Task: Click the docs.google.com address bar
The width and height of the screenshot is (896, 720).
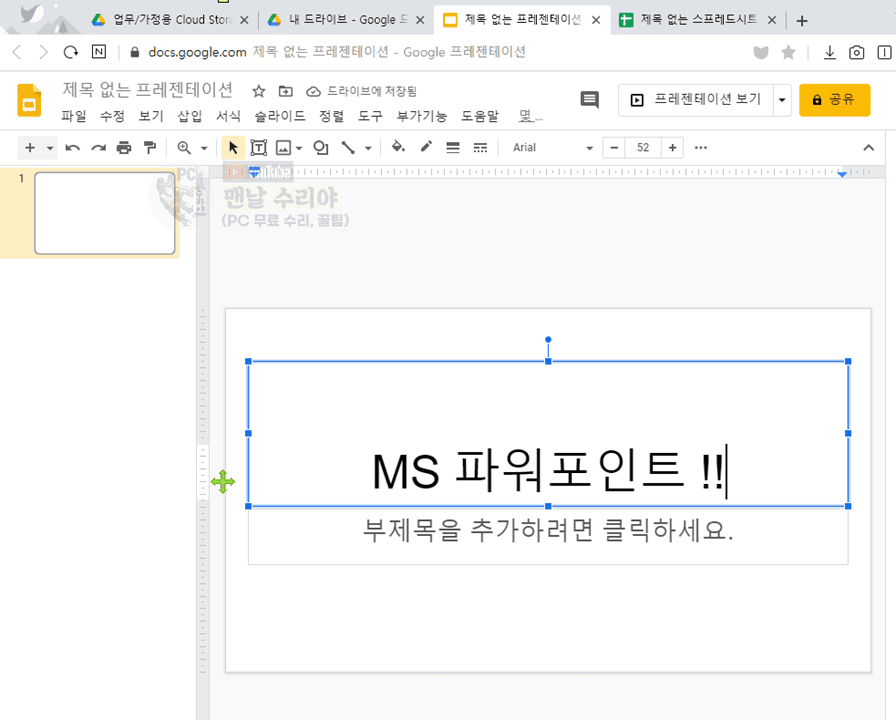Action: [x=337, y=52]
